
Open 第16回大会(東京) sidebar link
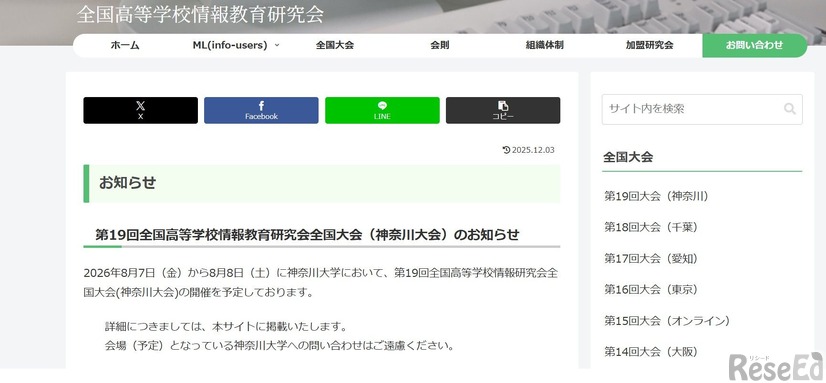coord(651,289)
